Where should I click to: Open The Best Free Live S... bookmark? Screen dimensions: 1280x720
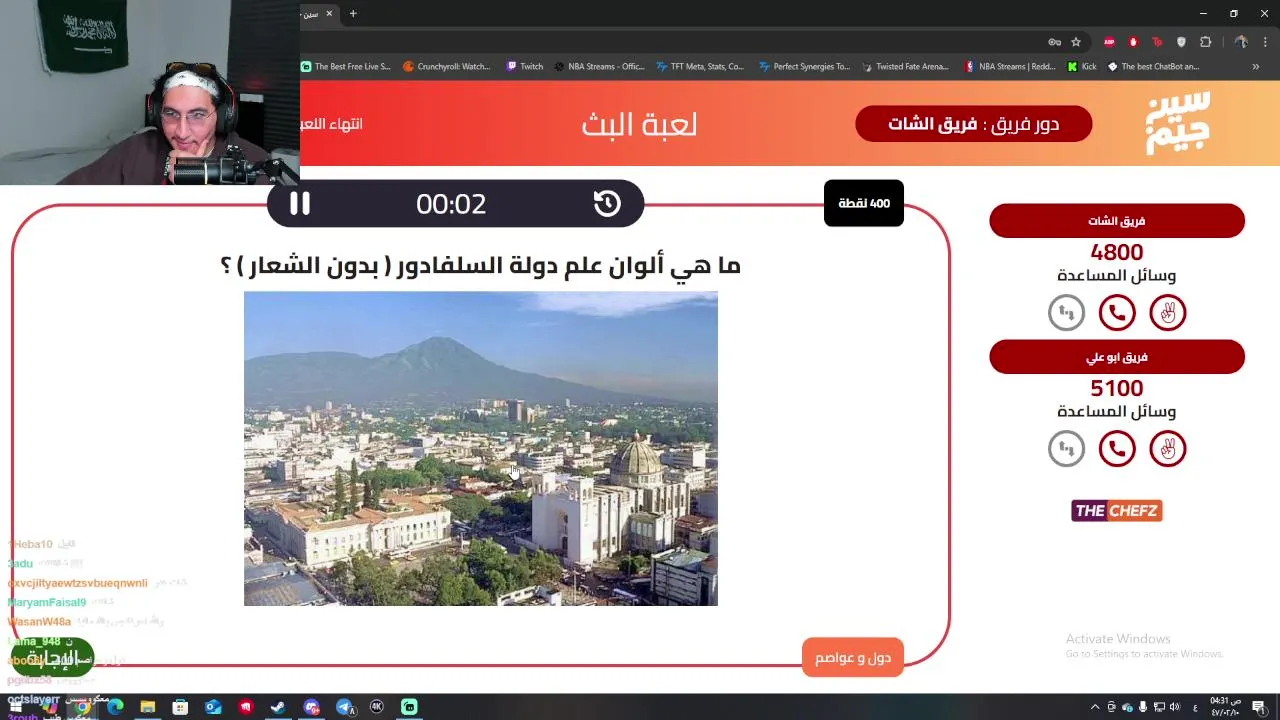346,67
